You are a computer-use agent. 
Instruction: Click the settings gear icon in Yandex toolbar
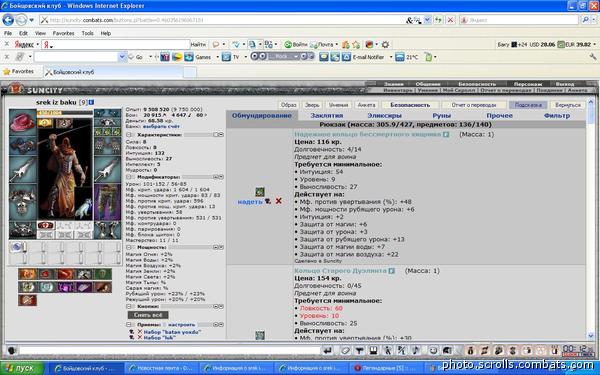tap(385, 45)
